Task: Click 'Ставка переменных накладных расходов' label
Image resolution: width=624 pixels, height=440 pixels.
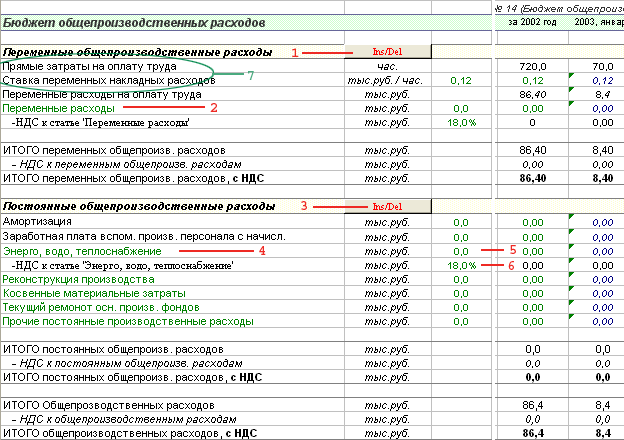Action: point(109,80)
